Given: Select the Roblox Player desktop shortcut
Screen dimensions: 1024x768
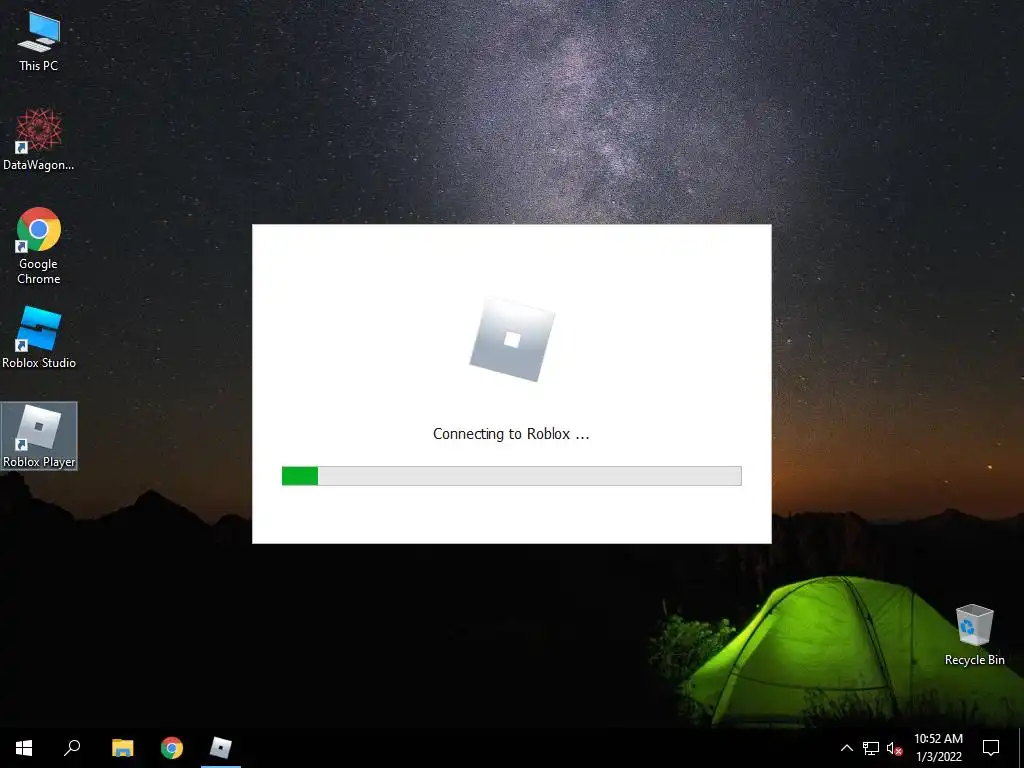Looking at the screenshot, I should point(39,436).
